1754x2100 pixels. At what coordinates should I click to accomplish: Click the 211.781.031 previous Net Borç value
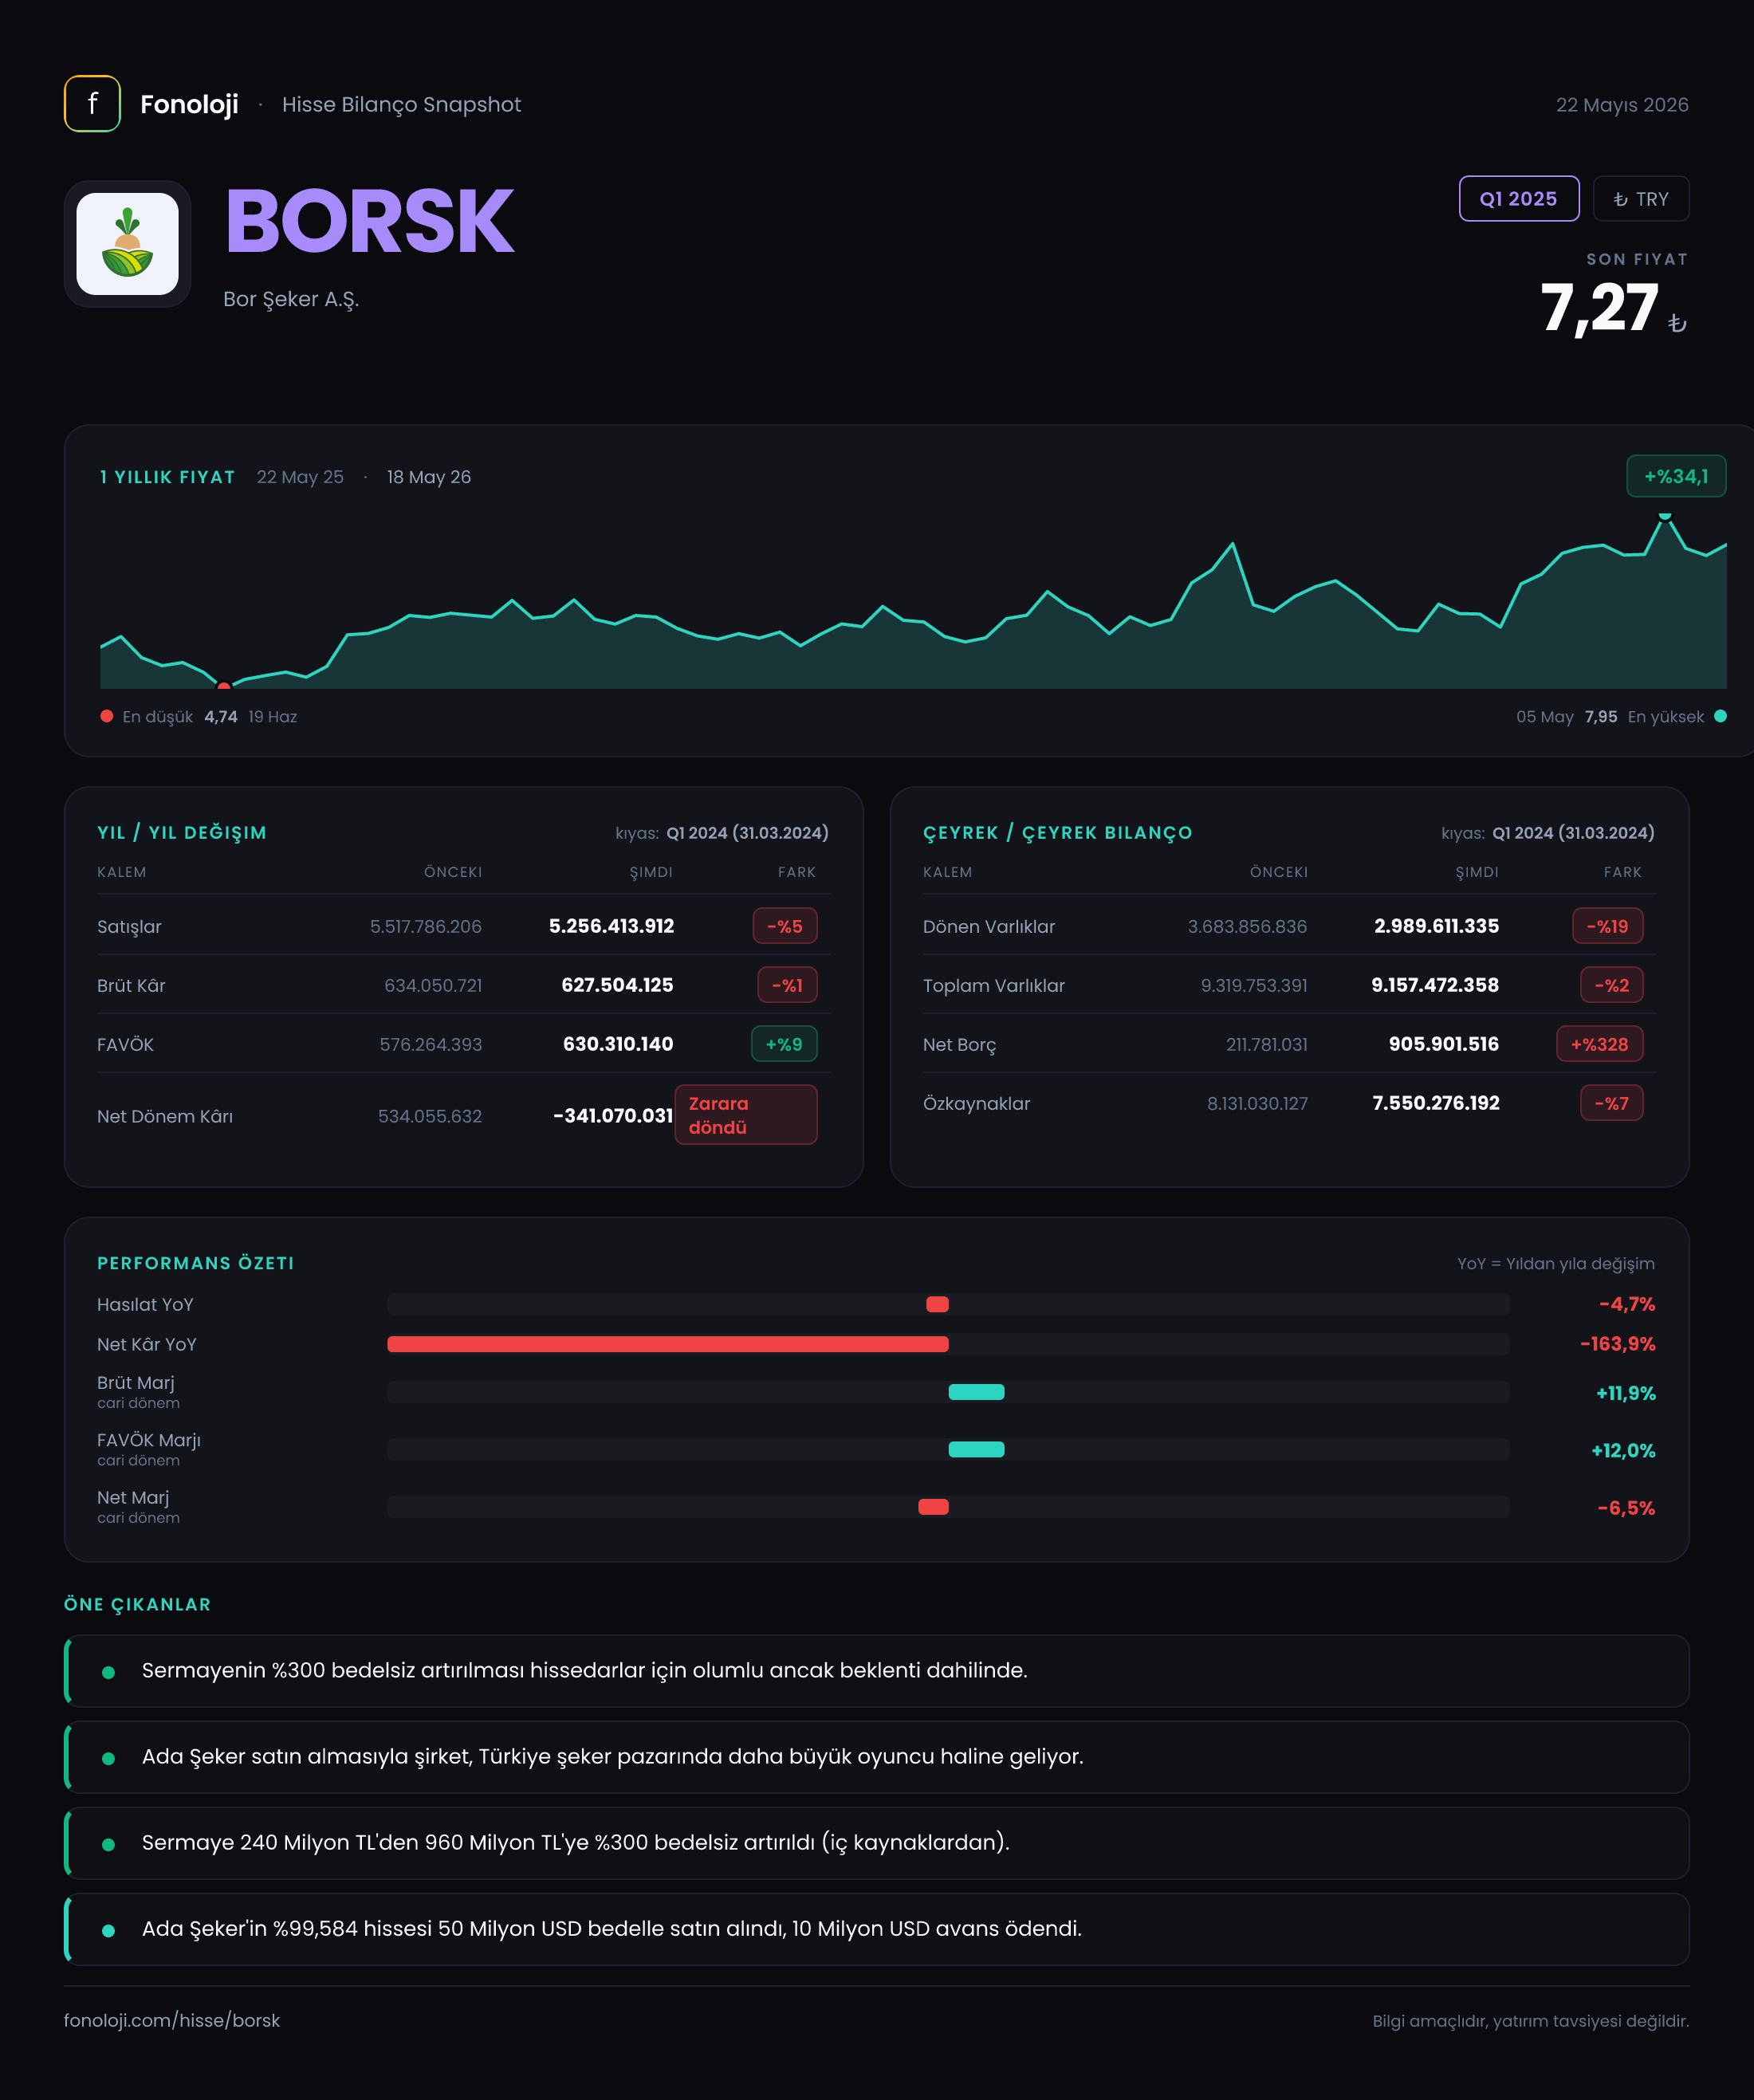coord(1267,1044)
